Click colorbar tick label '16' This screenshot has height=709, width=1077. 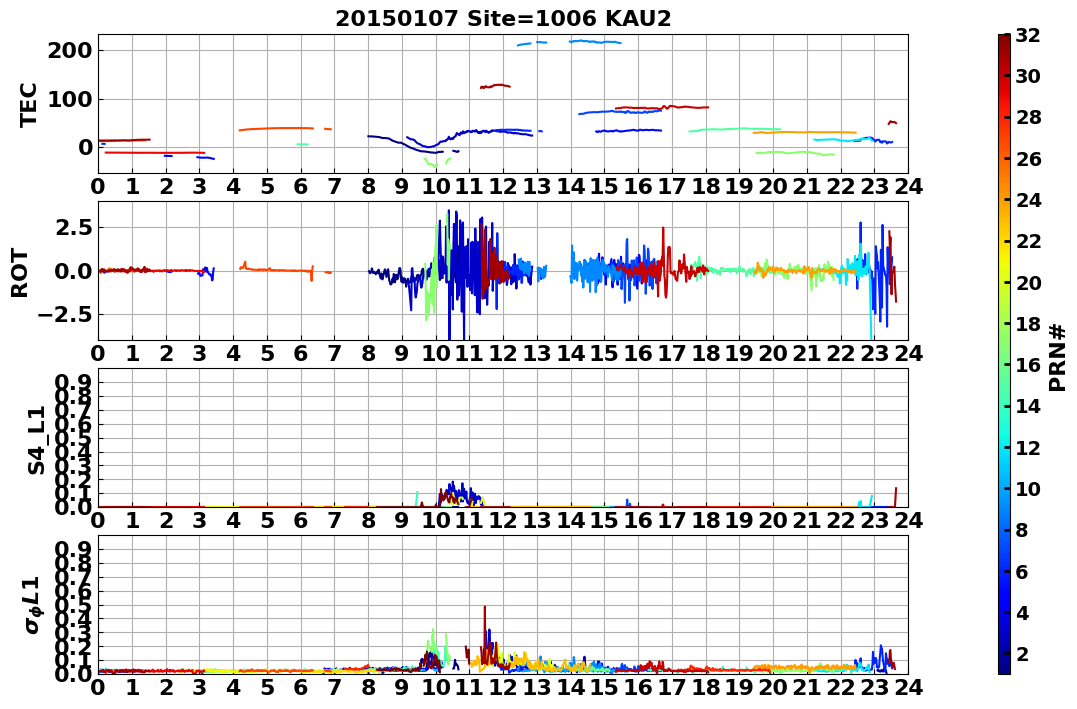(x=1028, y=365)
